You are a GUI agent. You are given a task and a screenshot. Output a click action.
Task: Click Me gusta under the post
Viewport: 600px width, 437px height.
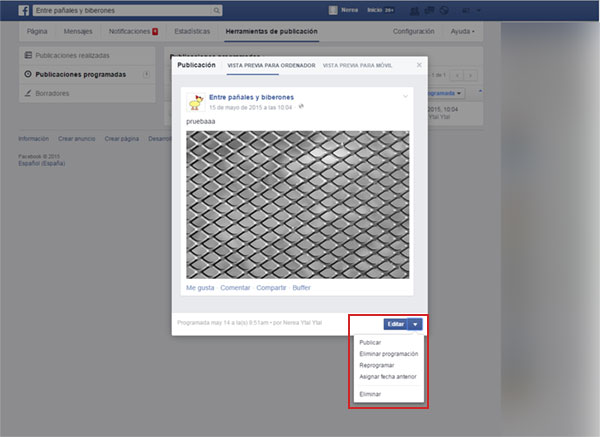(200, 288)
